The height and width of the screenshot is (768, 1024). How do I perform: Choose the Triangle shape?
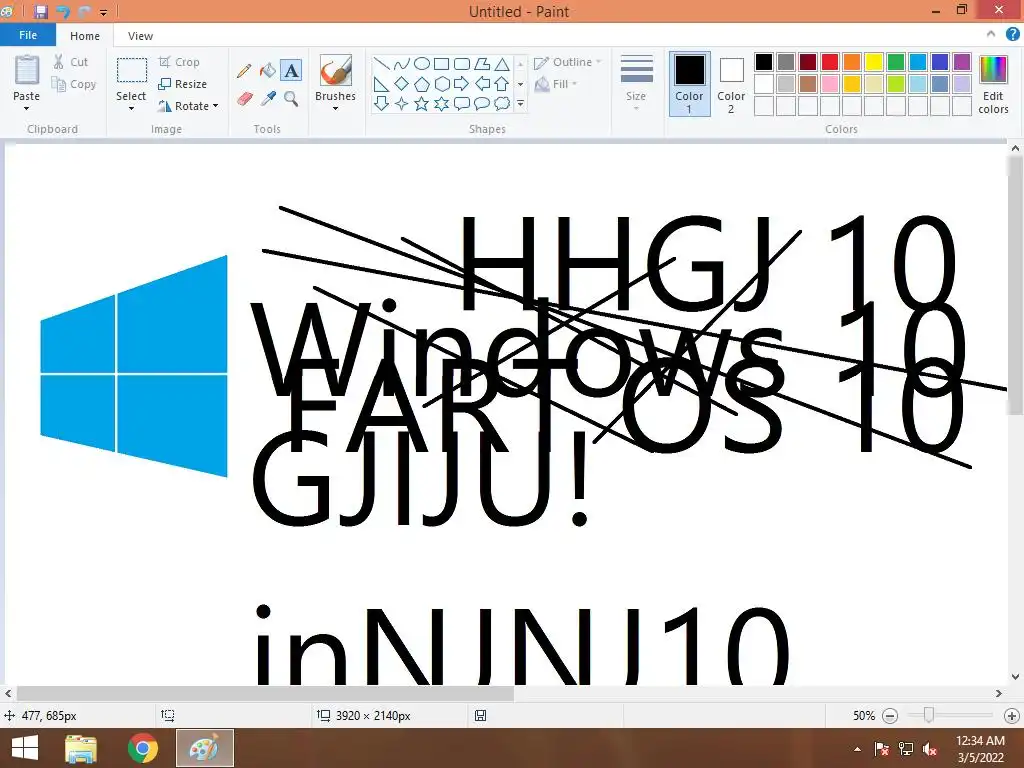tap(502, 63)
